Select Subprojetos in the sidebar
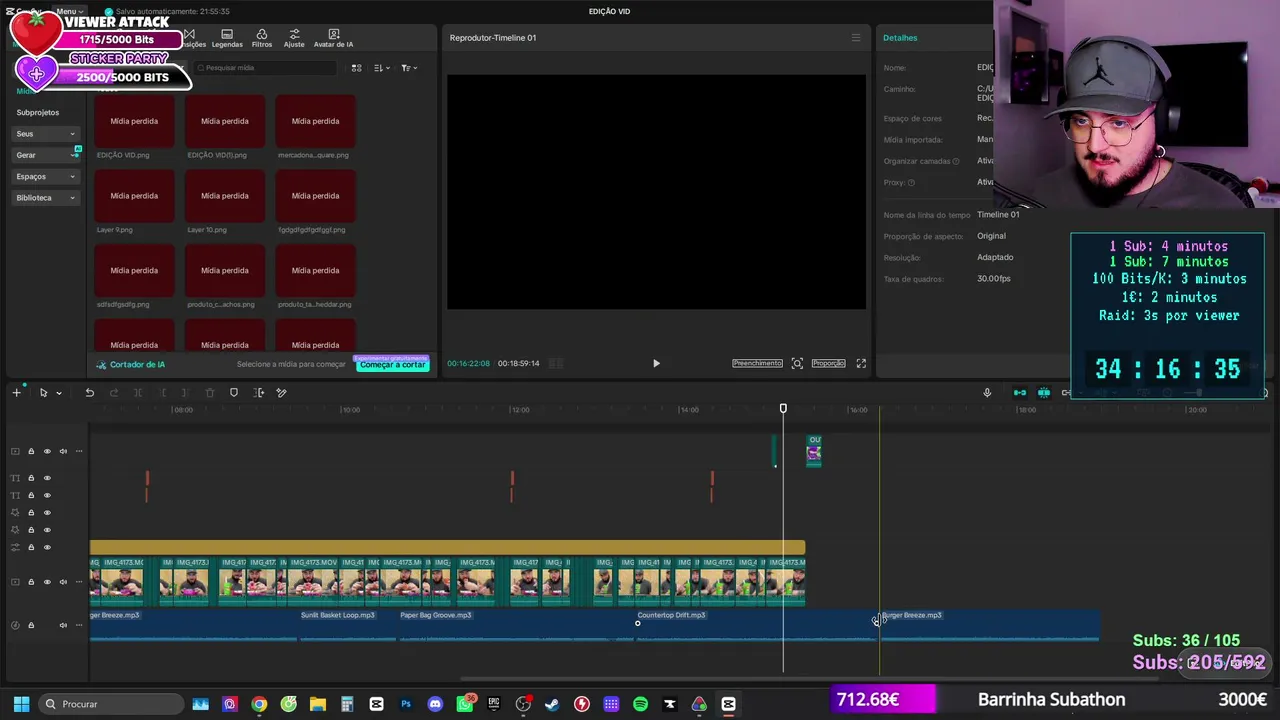1280x720 pixels. tap(38, 112)
